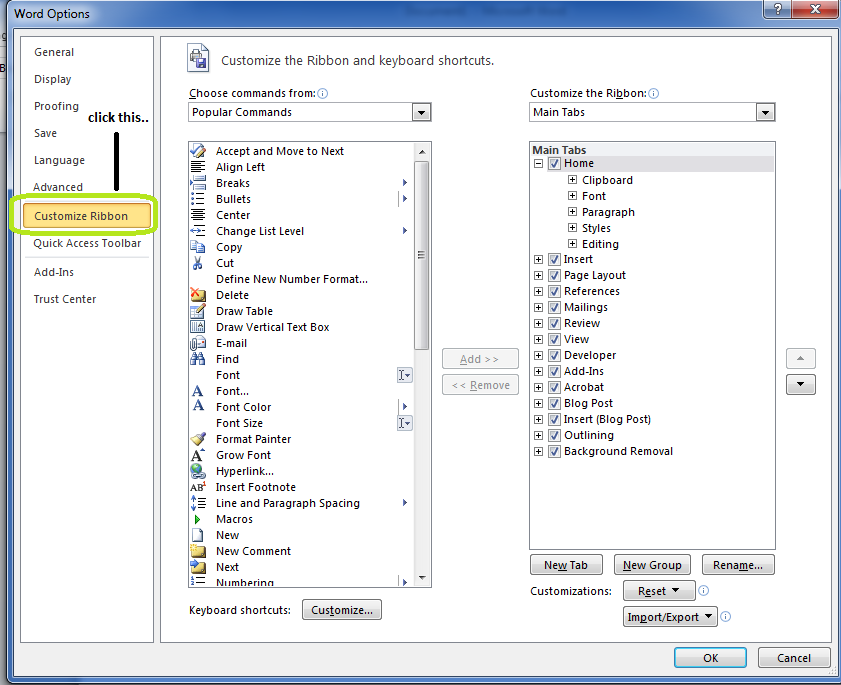
Task: Select the Font Color icon
Action: [198, 407]
